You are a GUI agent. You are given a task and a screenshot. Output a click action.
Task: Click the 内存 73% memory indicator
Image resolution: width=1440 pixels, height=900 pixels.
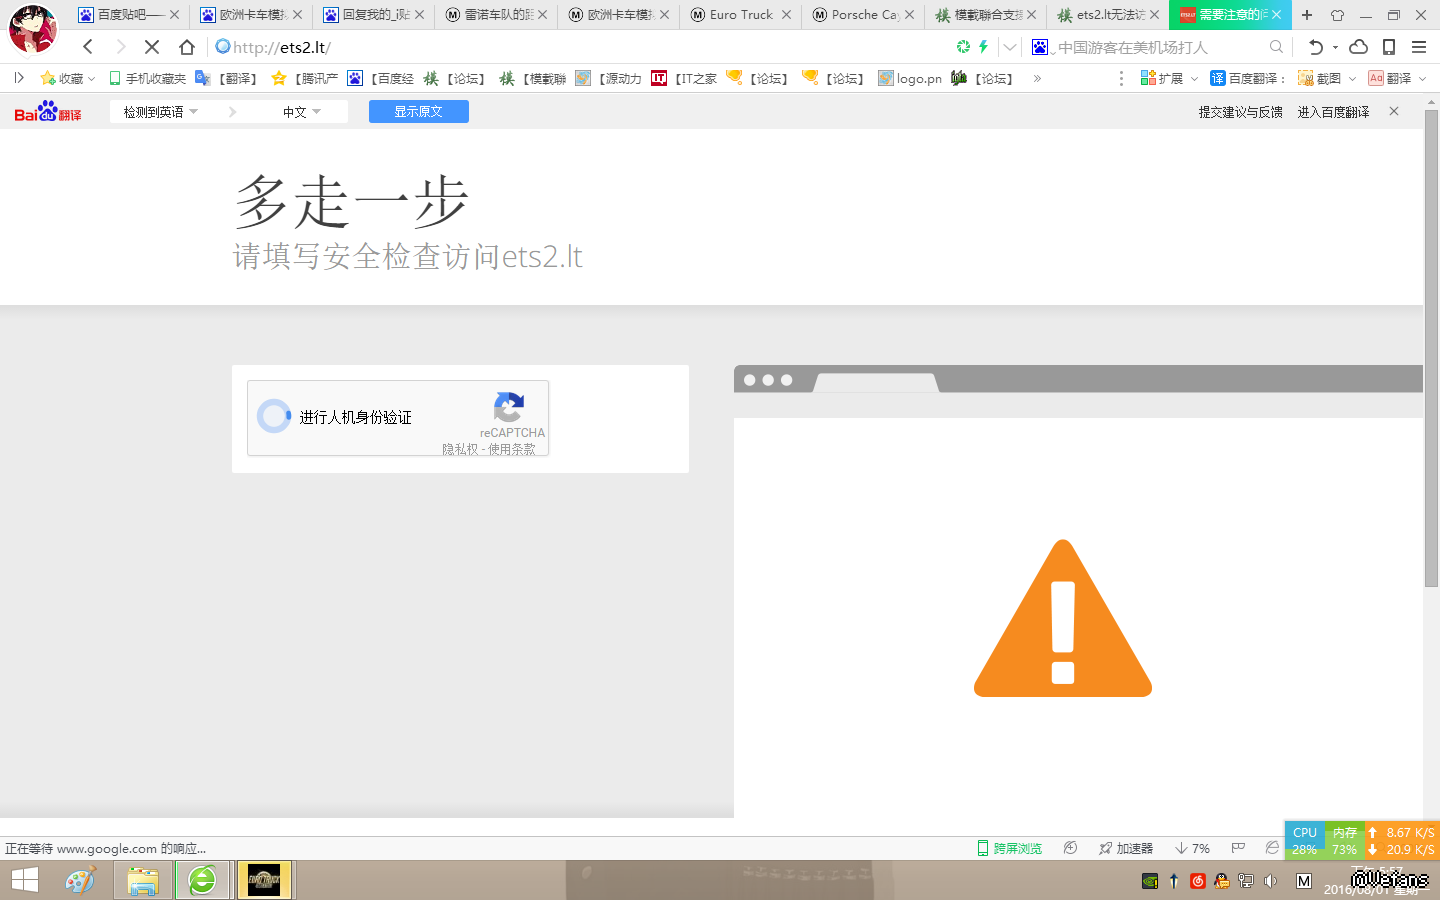[x=1345, y=840]
